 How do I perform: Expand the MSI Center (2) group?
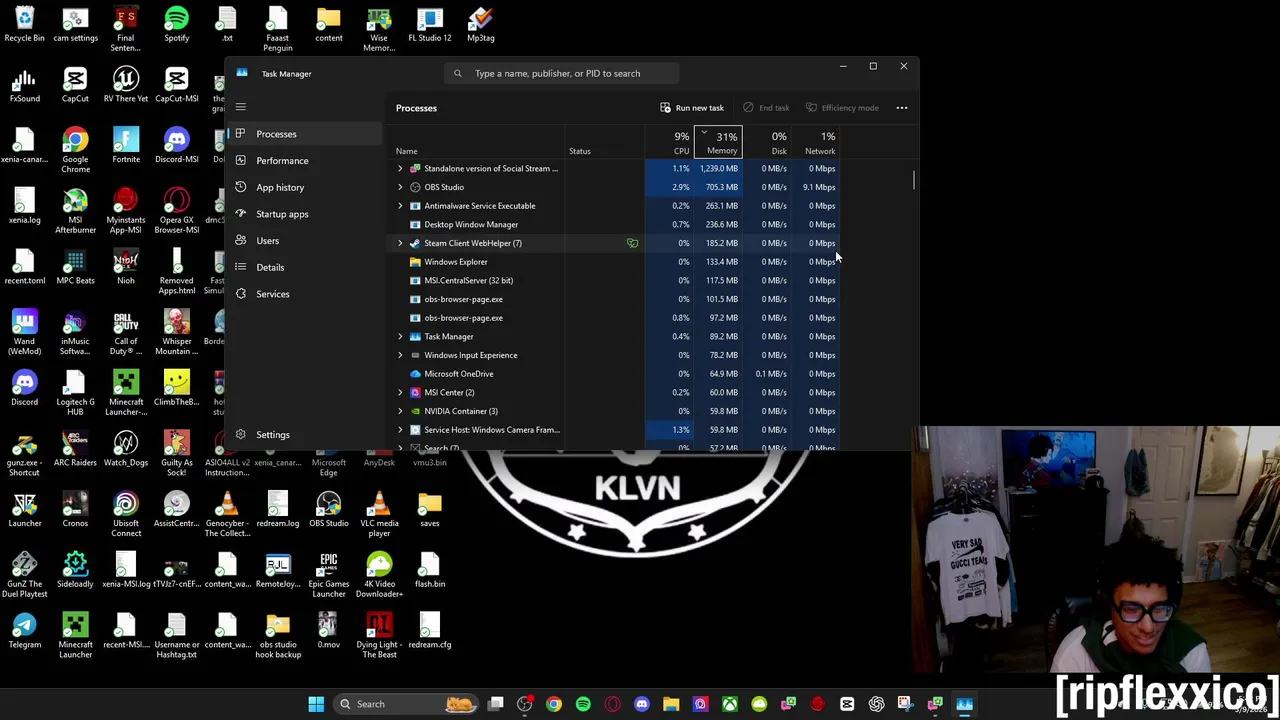point(400,392)
